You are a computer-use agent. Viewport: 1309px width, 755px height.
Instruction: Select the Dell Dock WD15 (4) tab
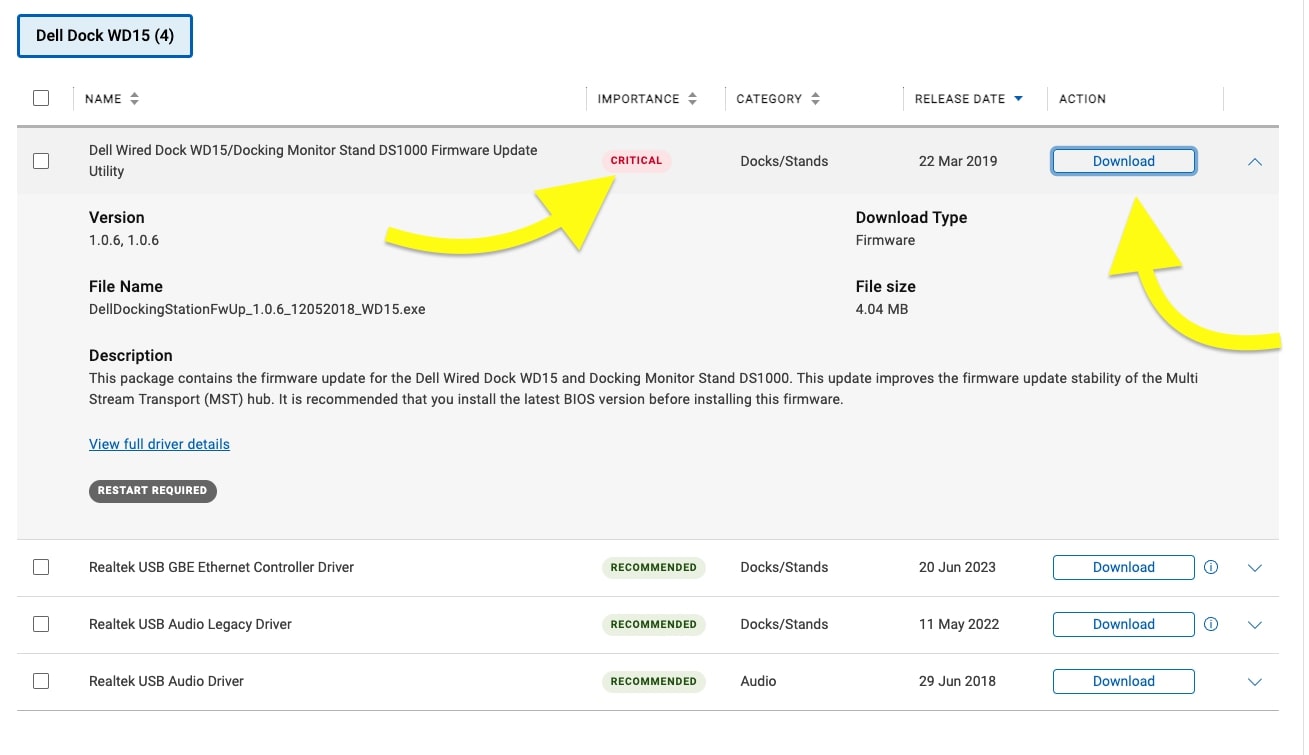[x=105, y=36]
